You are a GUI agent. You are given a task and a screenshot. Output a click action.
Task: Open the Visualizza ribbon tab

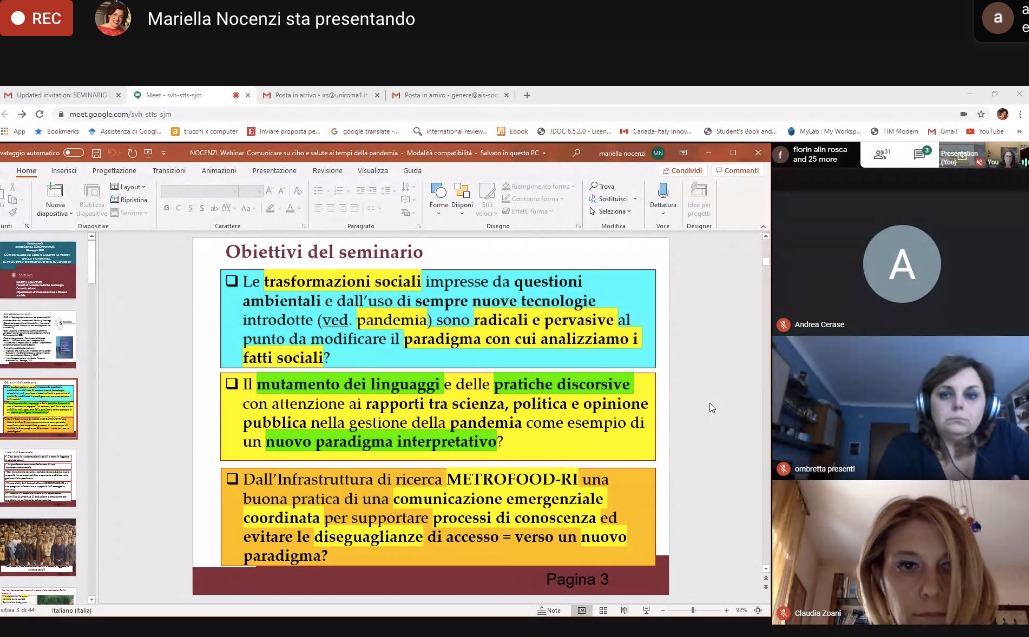(373, 171)
